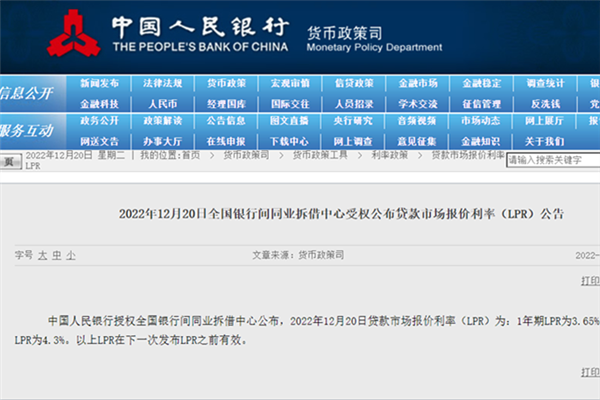
Task: Go to 利率政策 breadcrumb link
Action: [x=390, y=155]
